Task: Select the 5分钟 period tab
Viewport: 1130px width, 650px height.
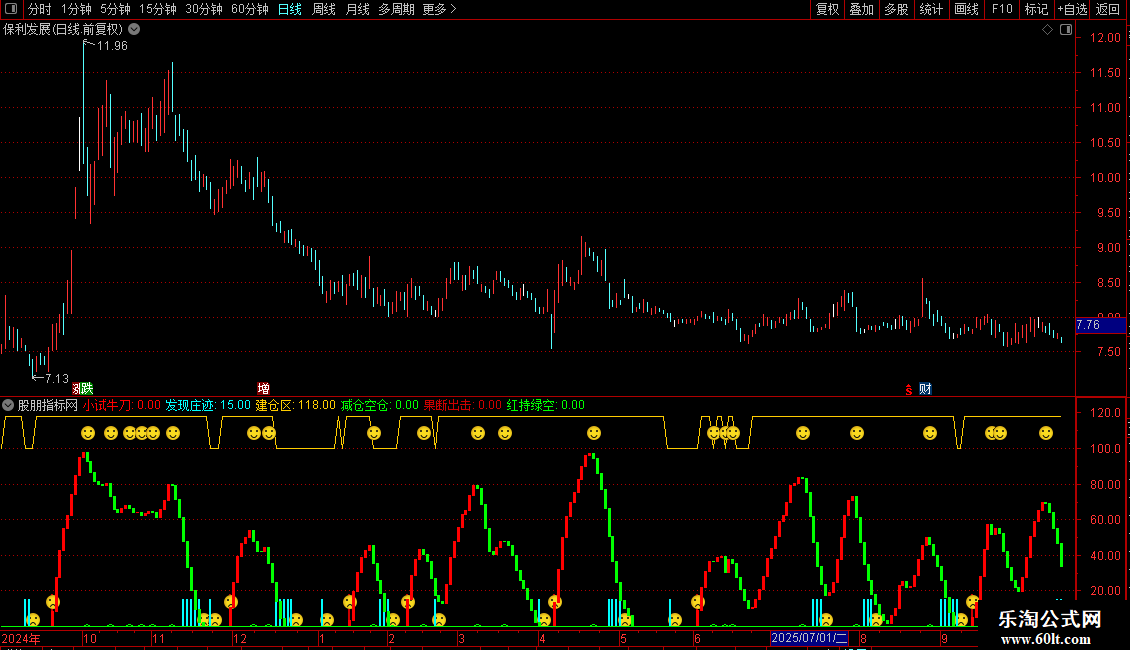Action: coord(115,9)
